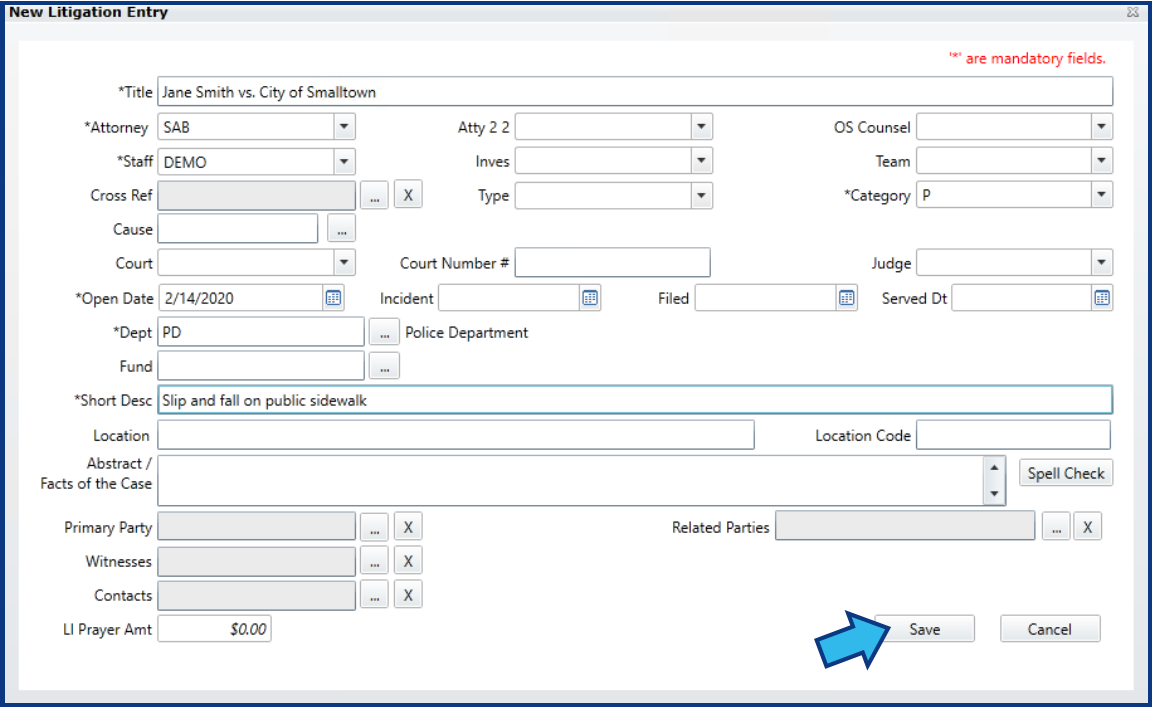Click into the Abstract / Facts text area

pos(571,481)
